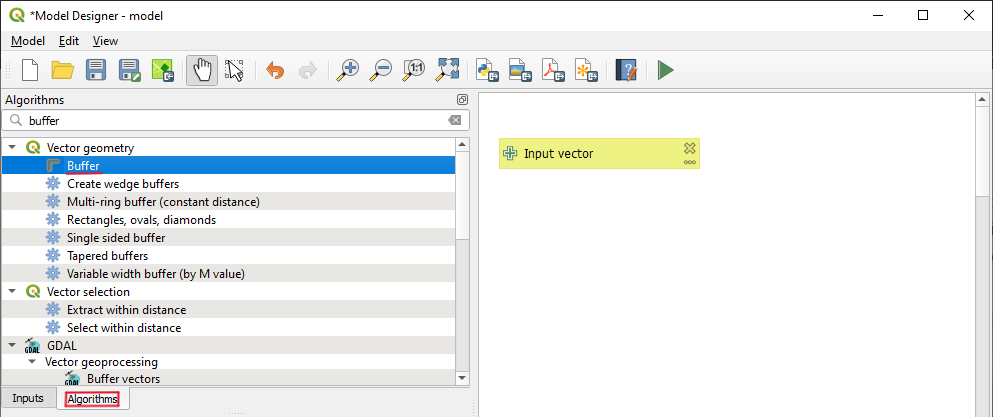Select Multi-ring buffer (constant distance) algorithm
Screen dimensions: 993x417
(x=163, y=202)
